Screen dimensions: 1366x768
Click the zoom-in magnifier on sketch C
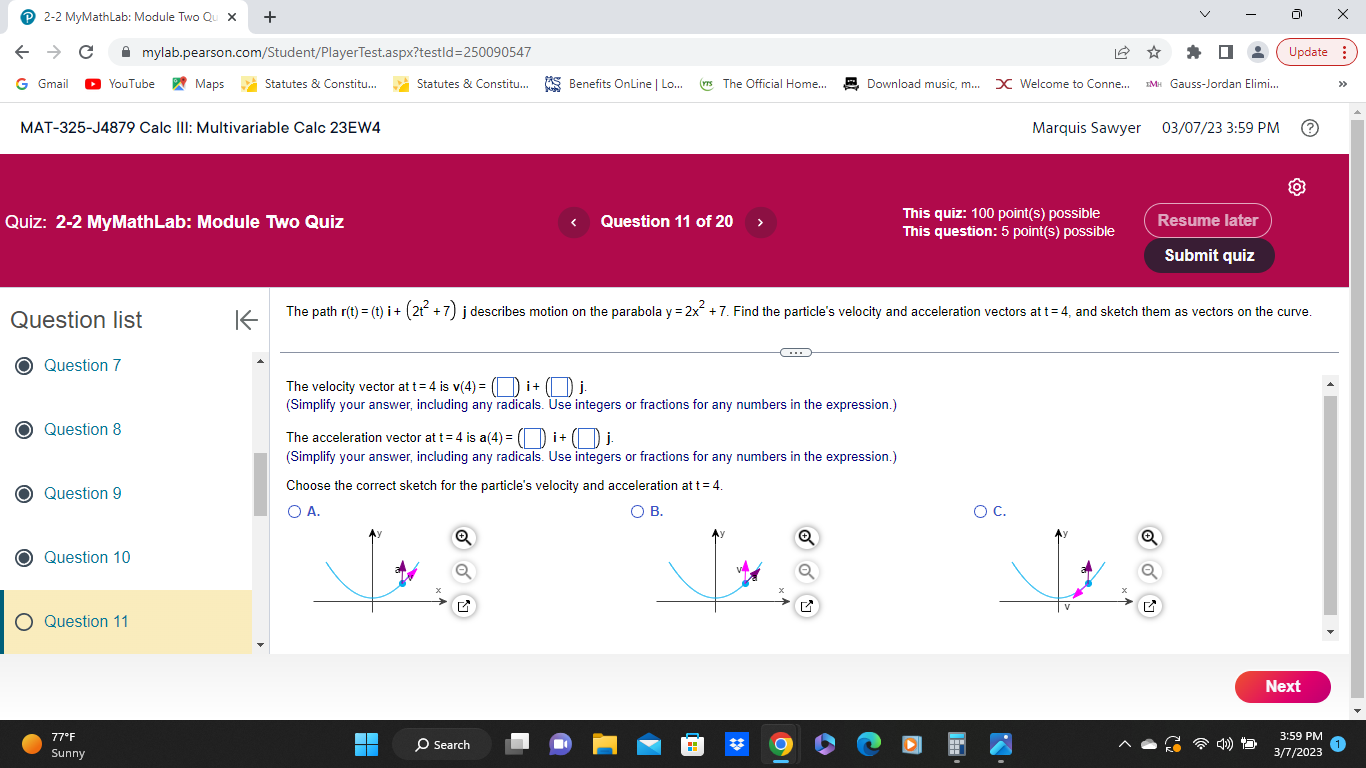tap(1149, 537)
